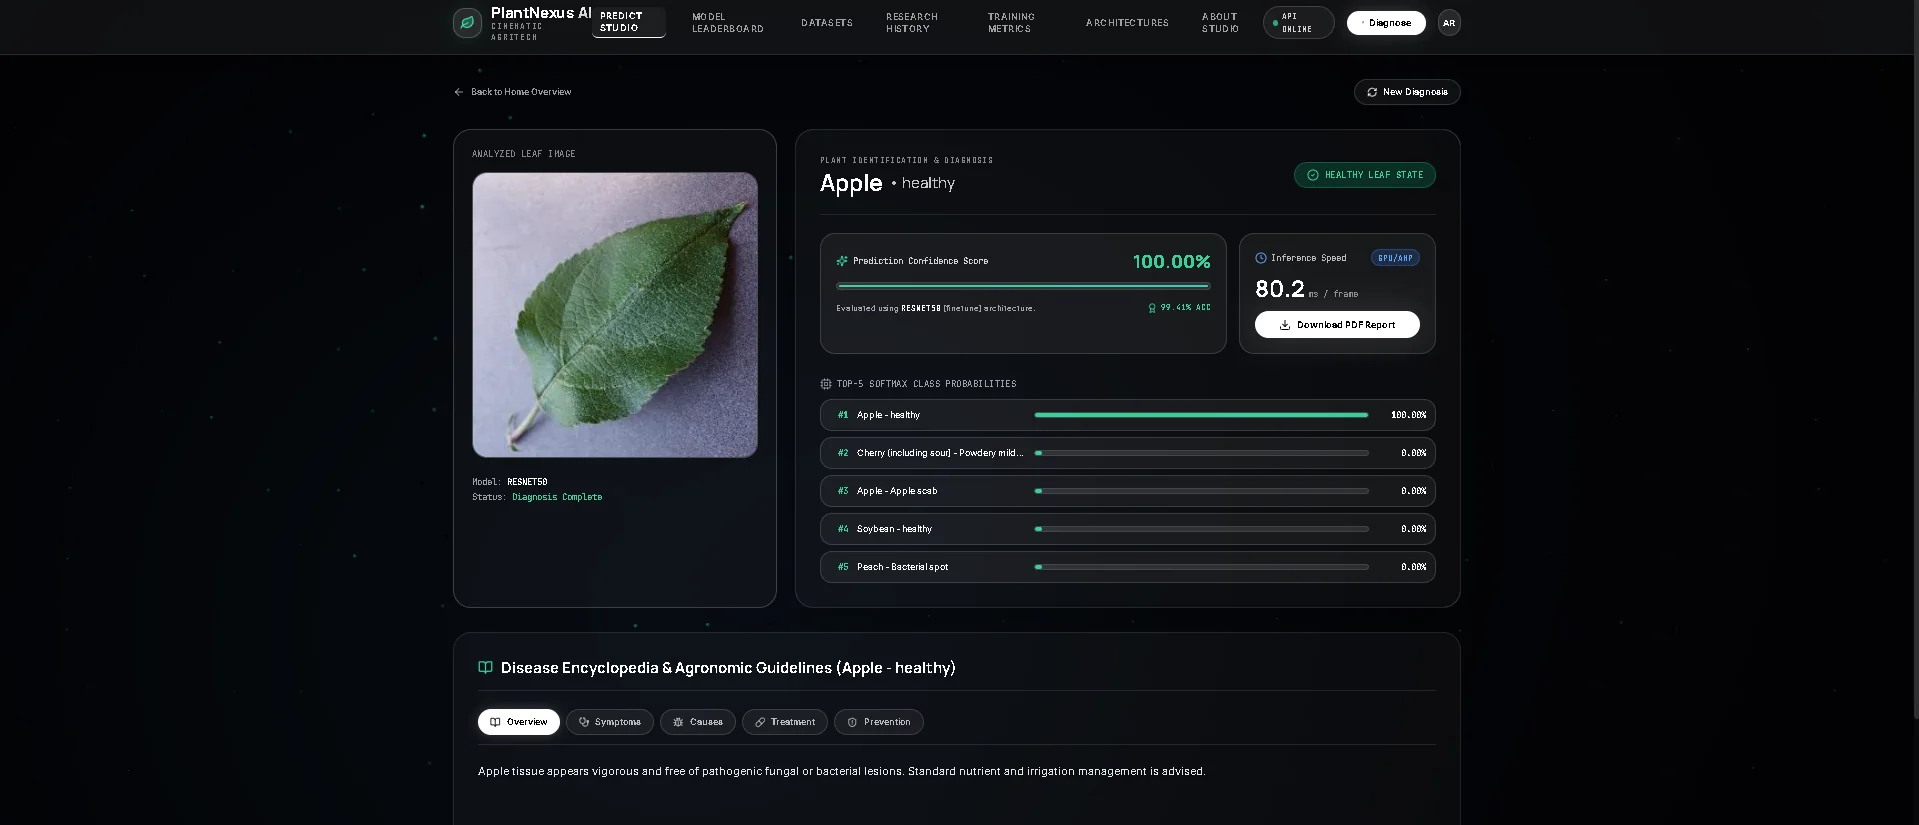The image size is (1919, 825).
Task: Click the AR user avatar
Action: [x=1449, y=23]
